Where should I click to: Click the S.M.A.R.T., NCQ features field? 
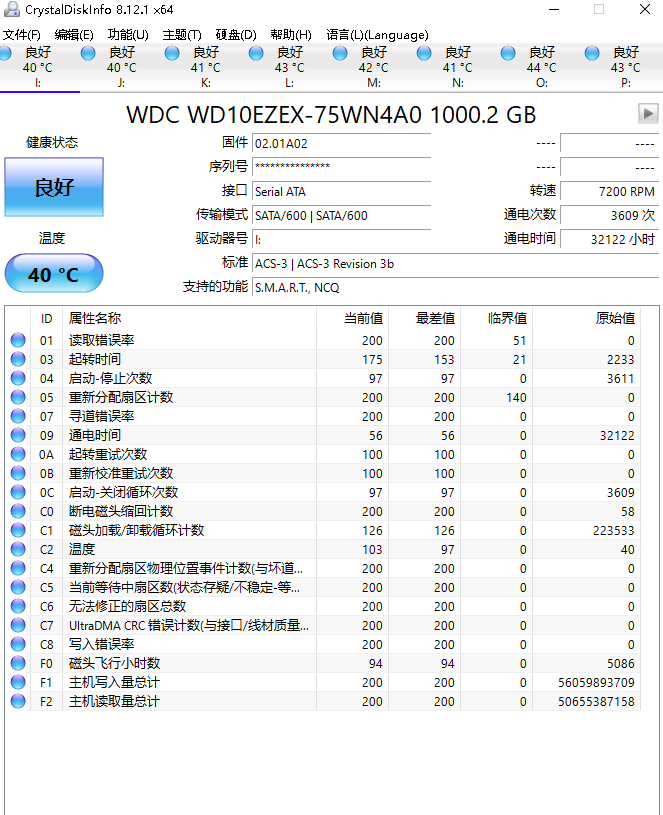455,287
